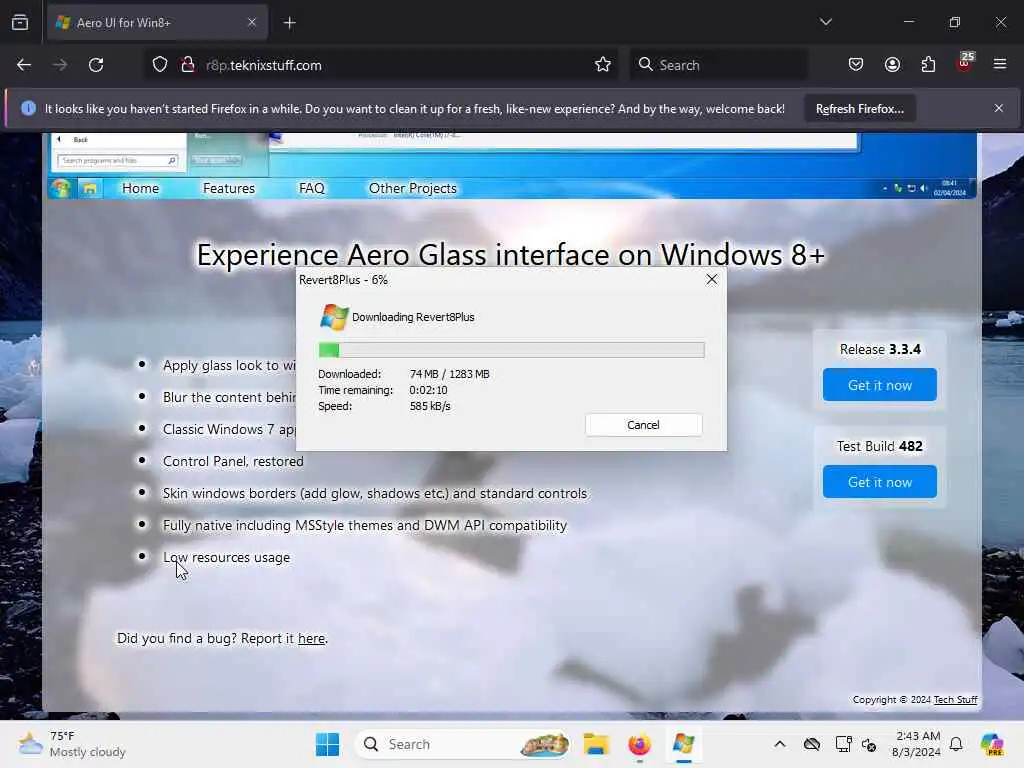
Task: Expand the hidden system tray icons chevron
Action: click(x=780, y=744)
